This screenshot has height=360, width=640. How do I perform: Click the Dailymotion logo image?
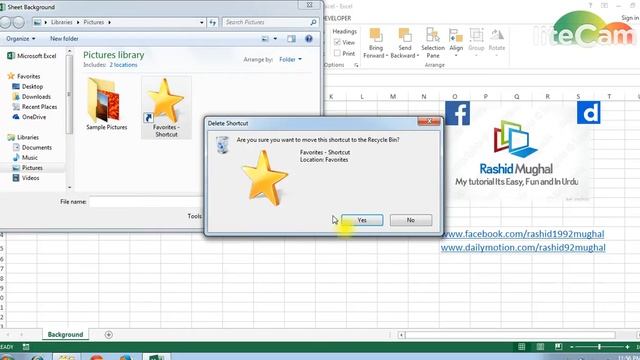tap(589, 113)
